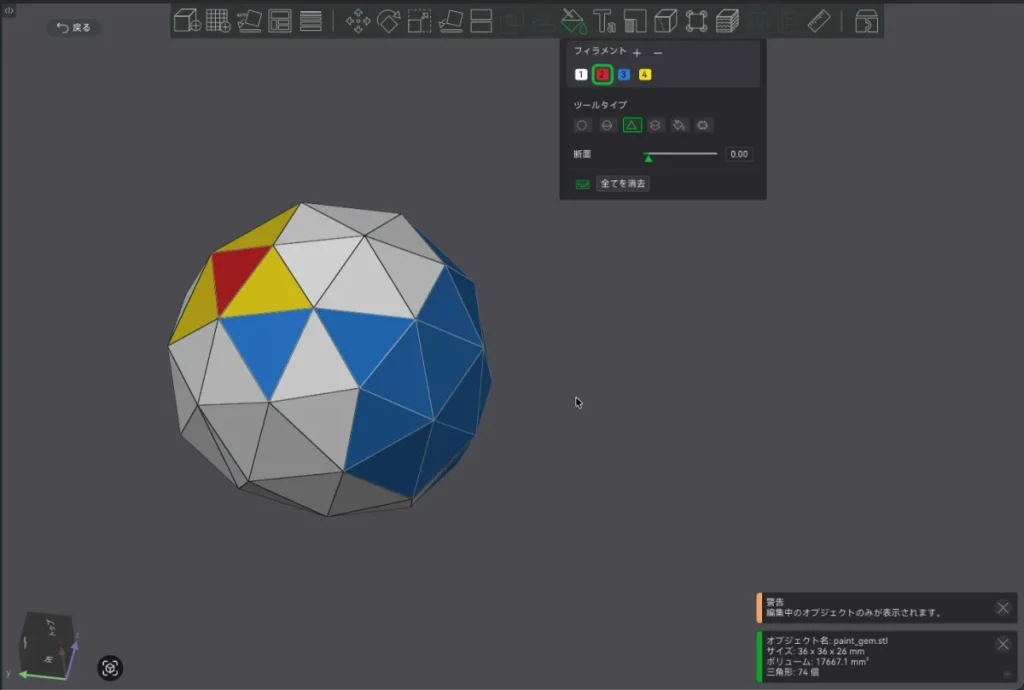Select the Triangle tool type
This screenshot has height=690, width=1024.
[x=632, y=125]
